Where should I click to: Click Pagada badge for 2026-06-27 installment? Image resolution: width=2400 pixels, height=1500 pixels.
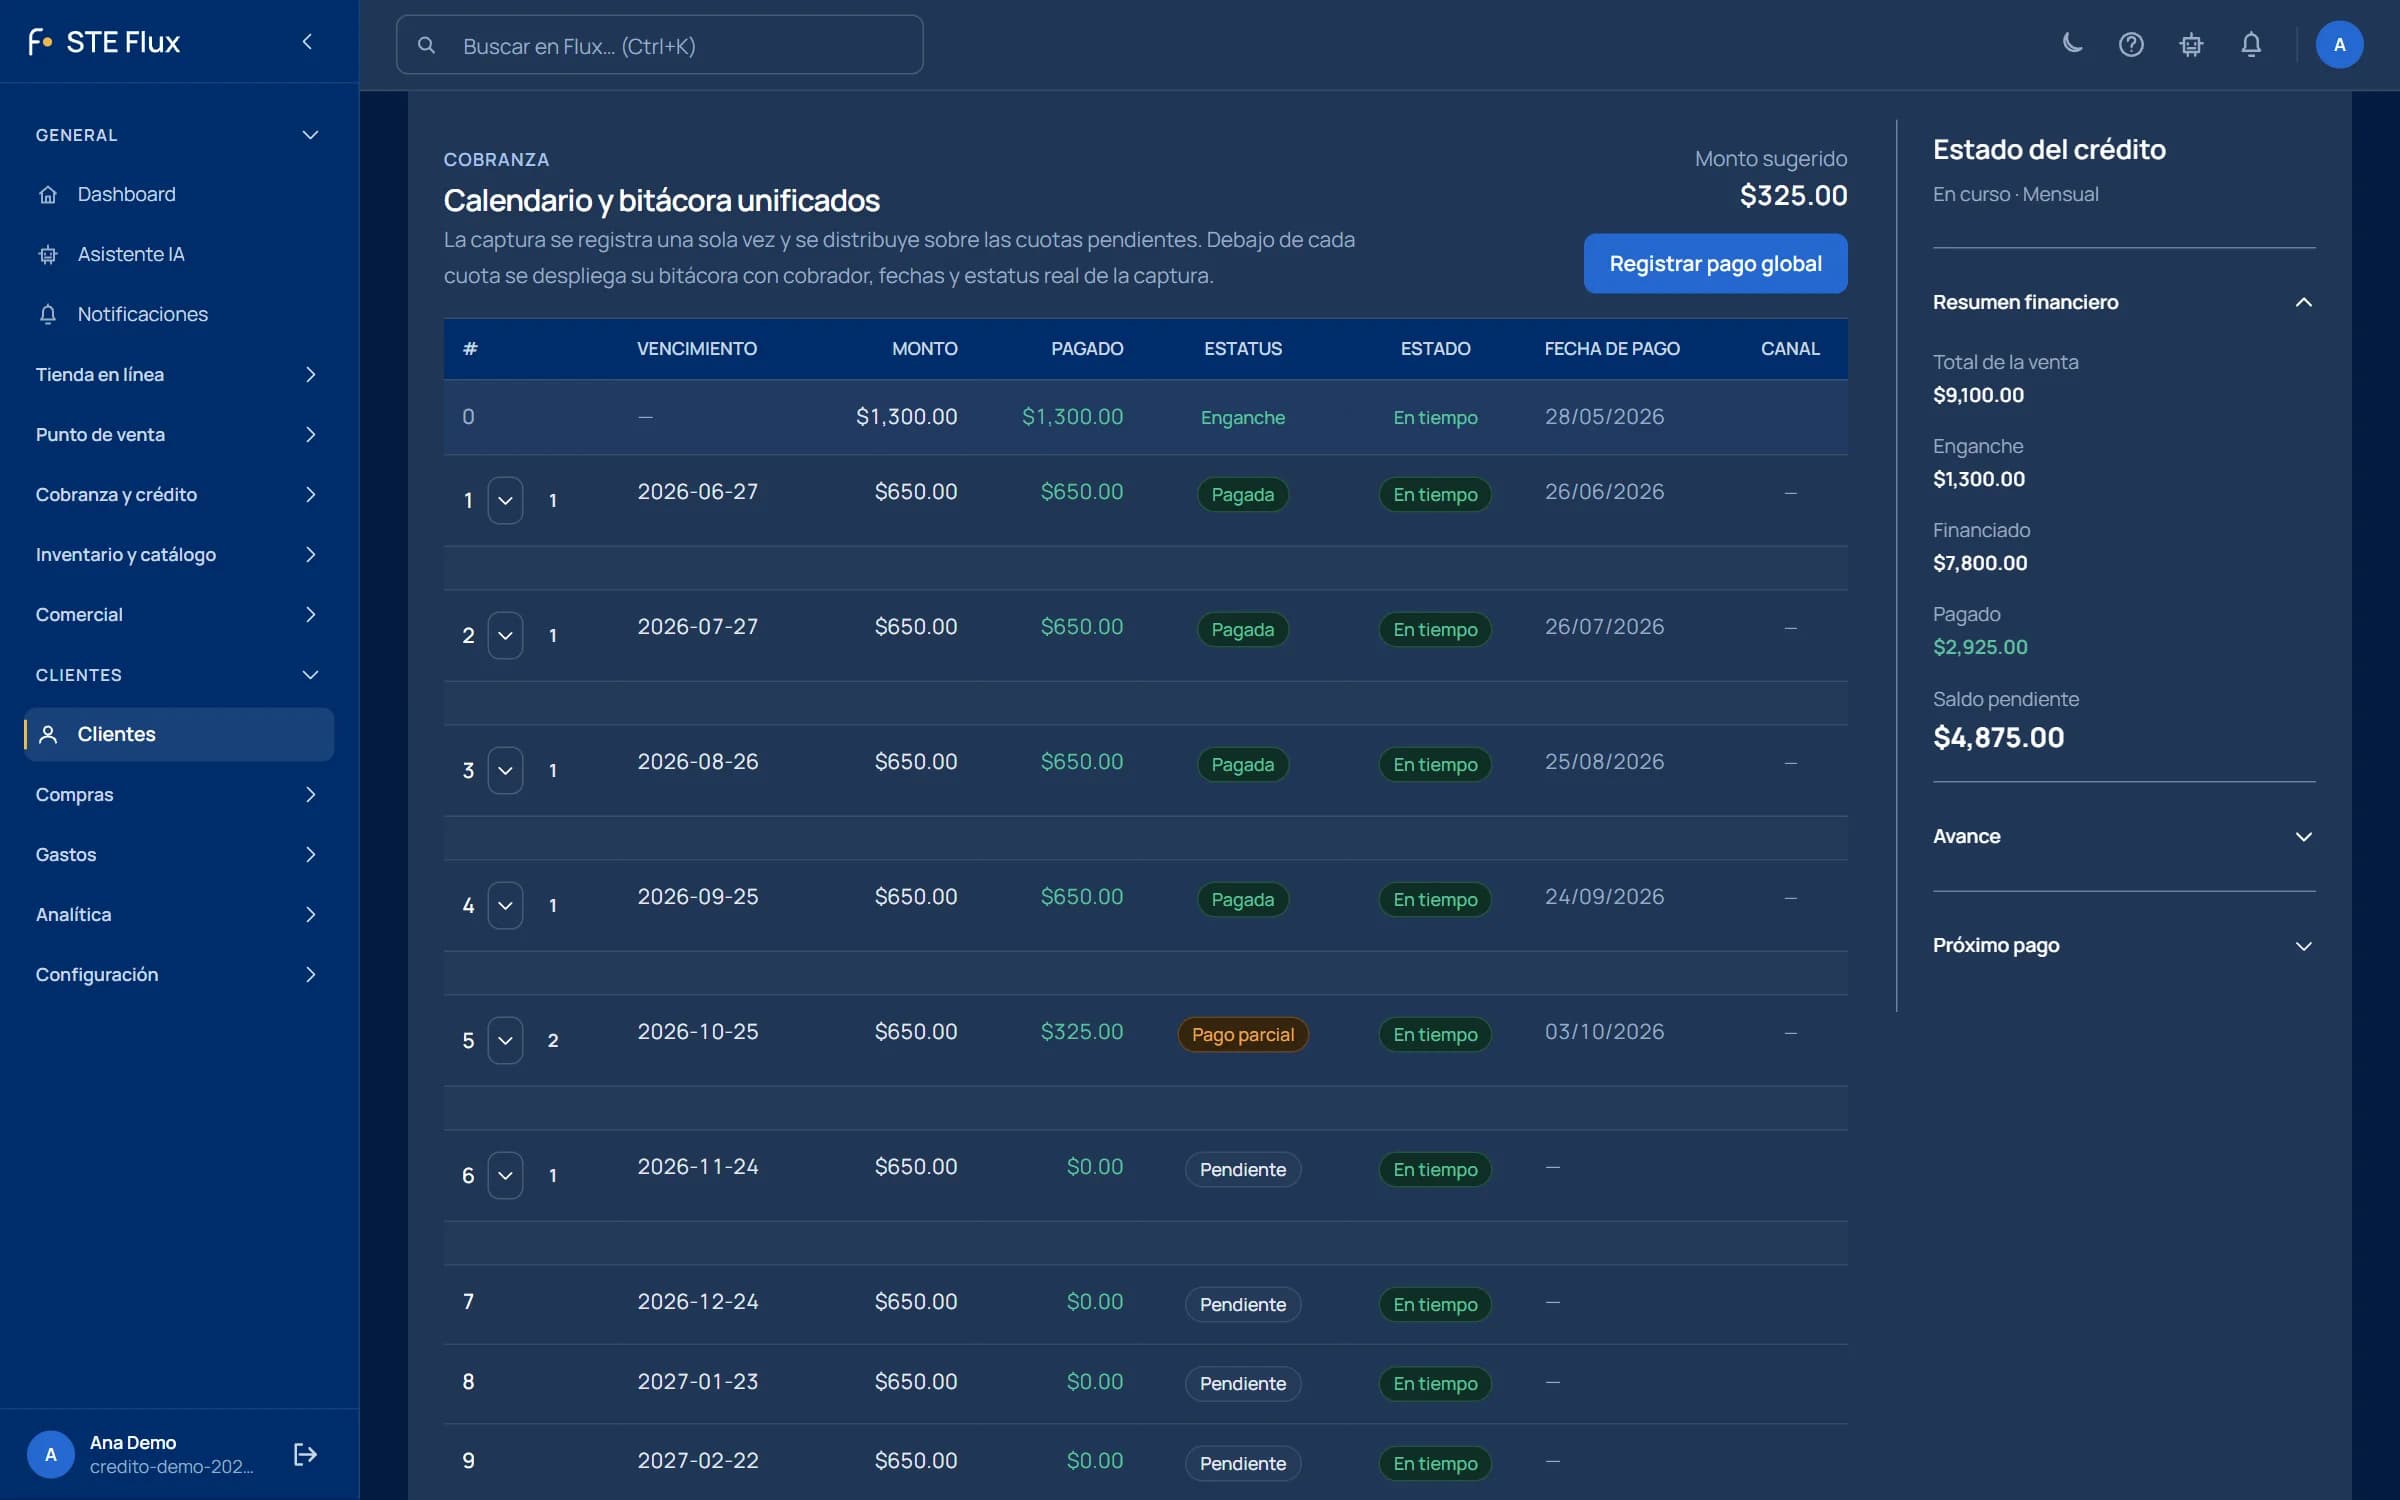1243,494
